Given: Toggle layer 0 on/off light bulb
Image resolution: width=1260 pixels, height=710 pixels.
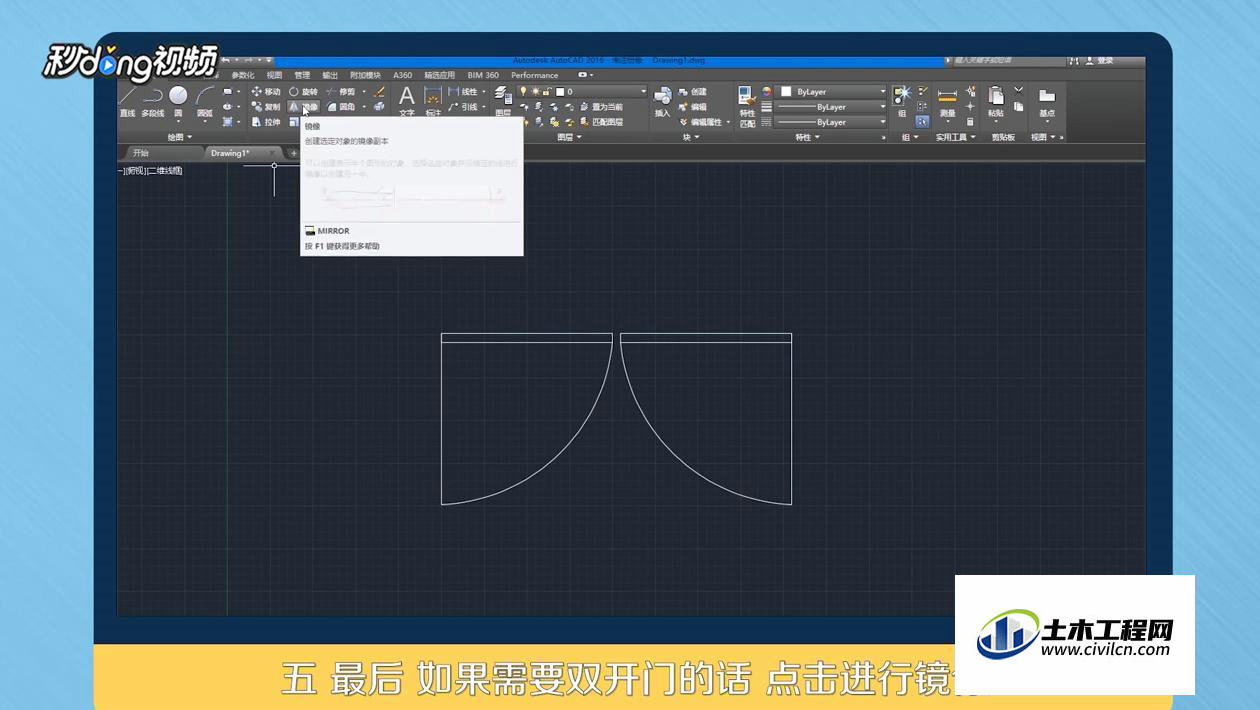Looking at the screenshot, I should coord(523,91).
